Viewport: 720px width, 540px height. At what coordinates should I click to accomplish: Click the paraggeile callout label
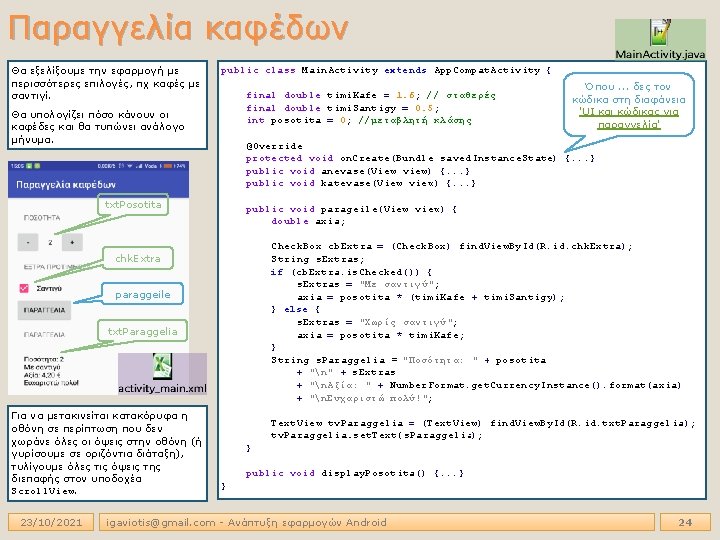[142, 294]
